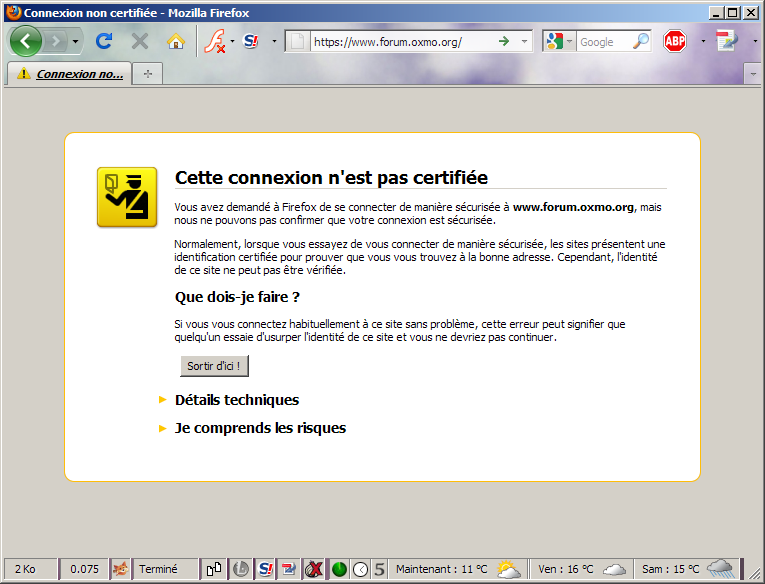
Task: Click the 'Sortir d'ici !' button
Action: 214,366
